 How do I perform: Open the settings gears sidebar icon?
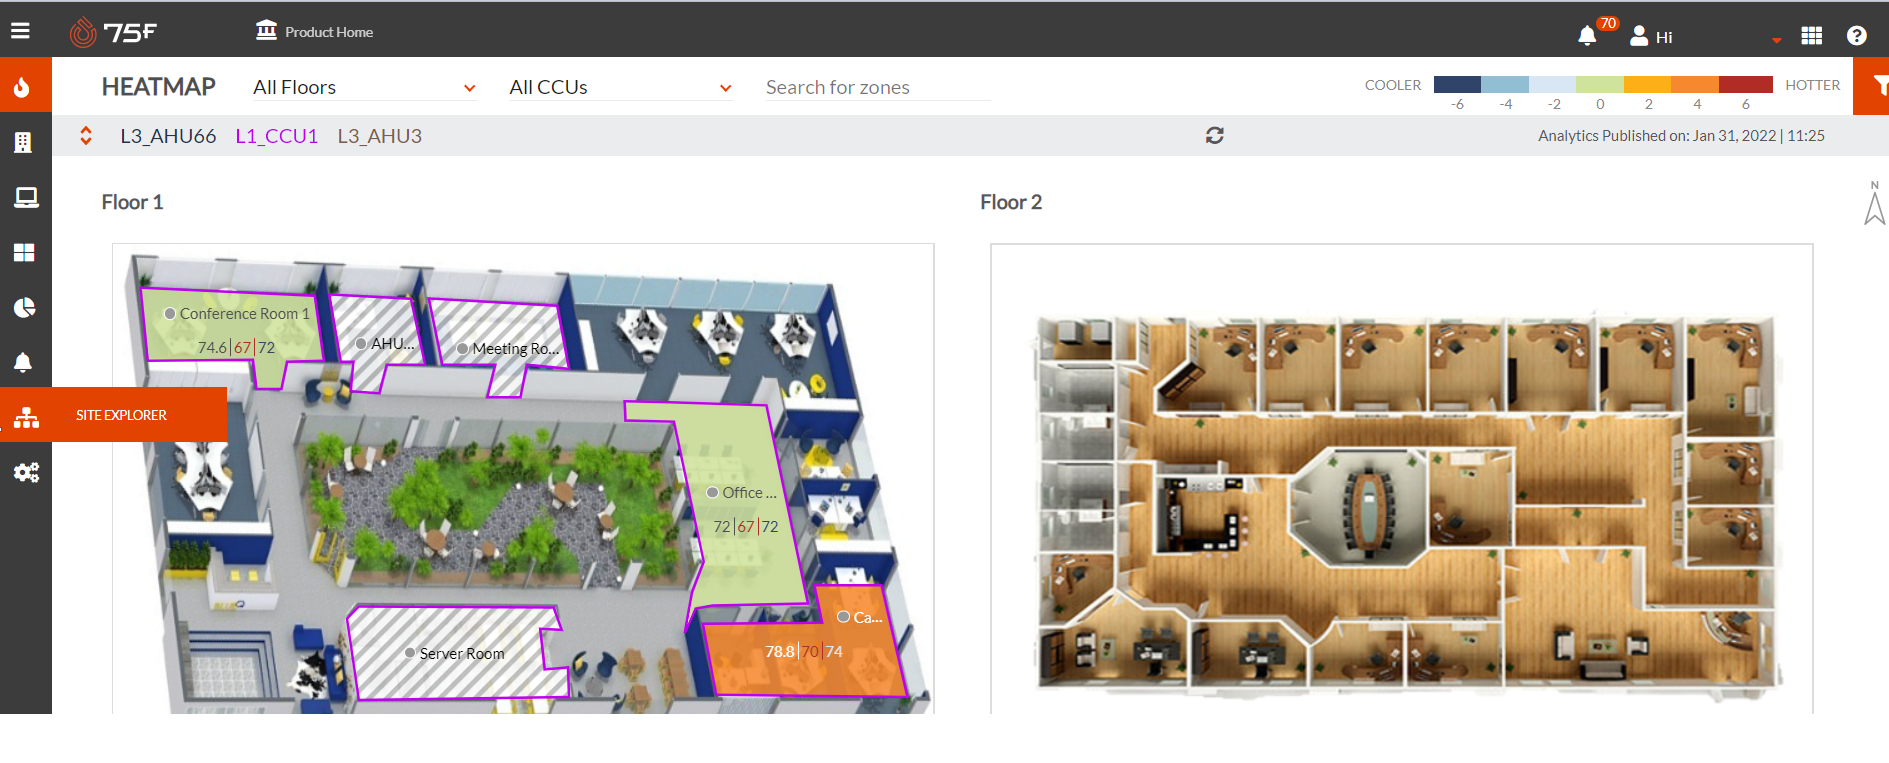click(26, 472)
